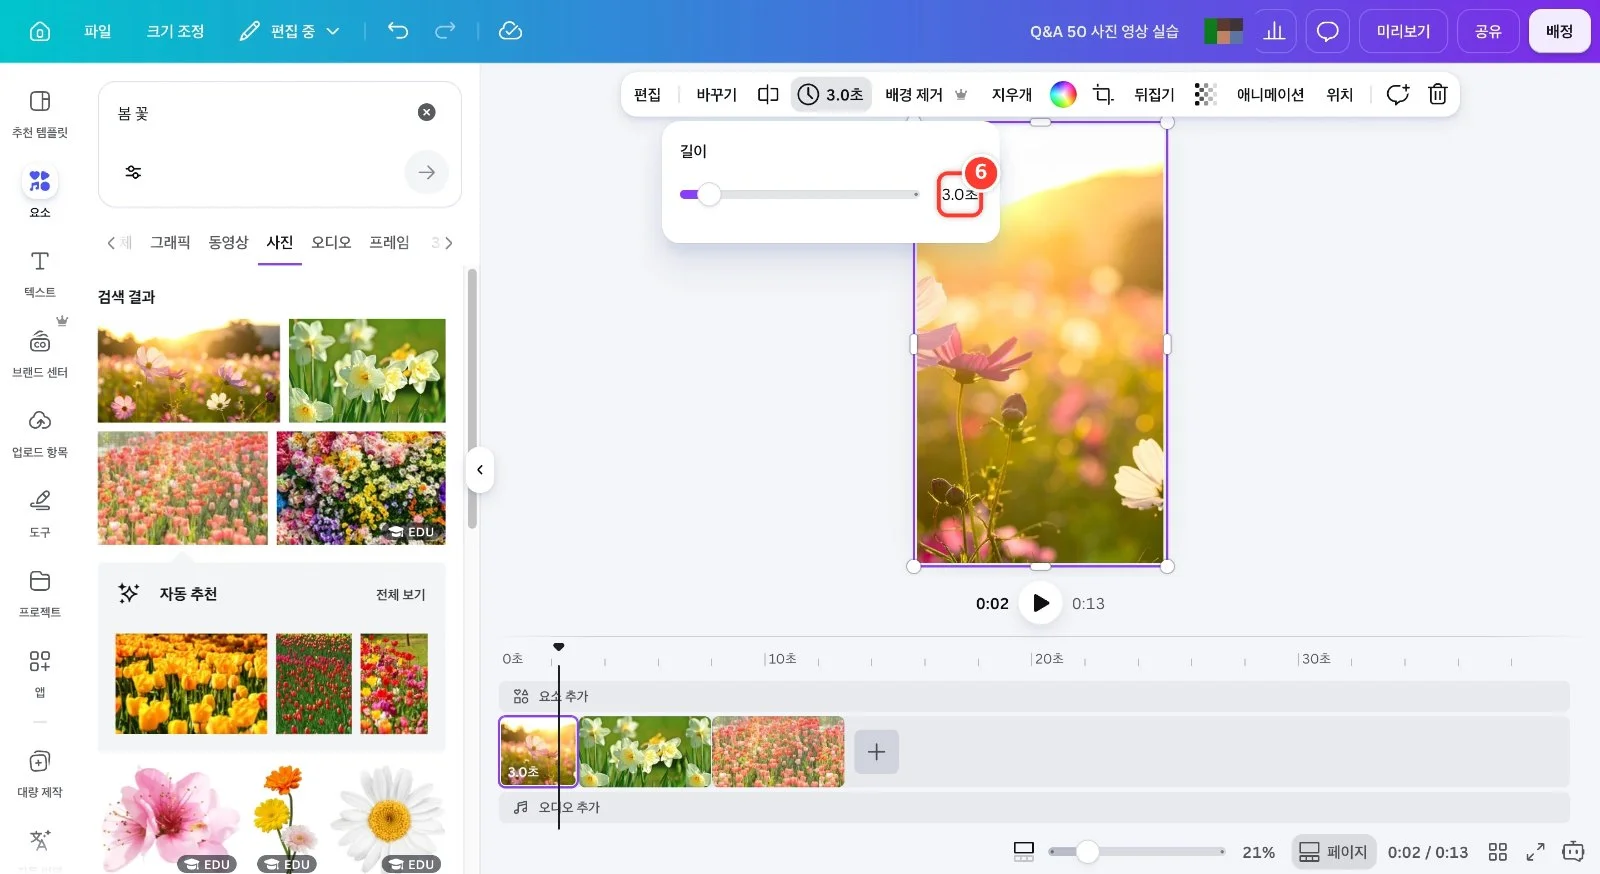Show previous element category tabs

(111, 242)
